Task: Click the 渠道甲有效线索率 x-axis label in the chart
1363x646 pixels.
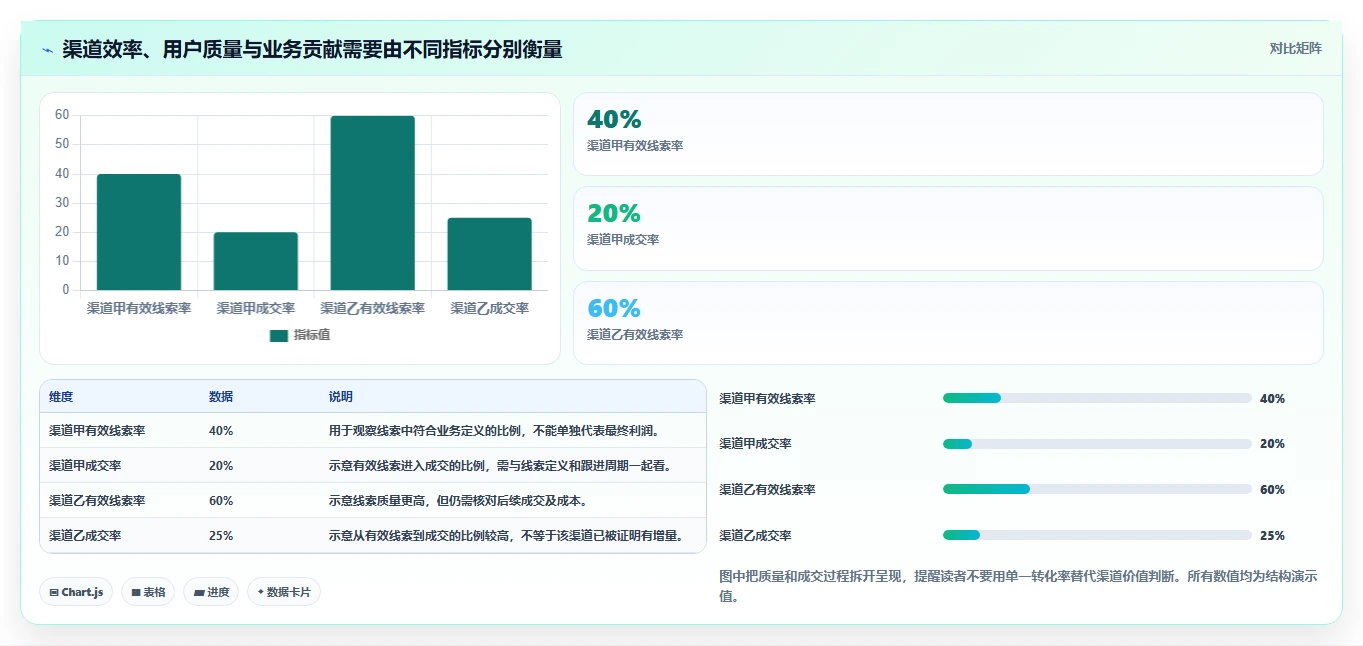Action: click(139, 309)
